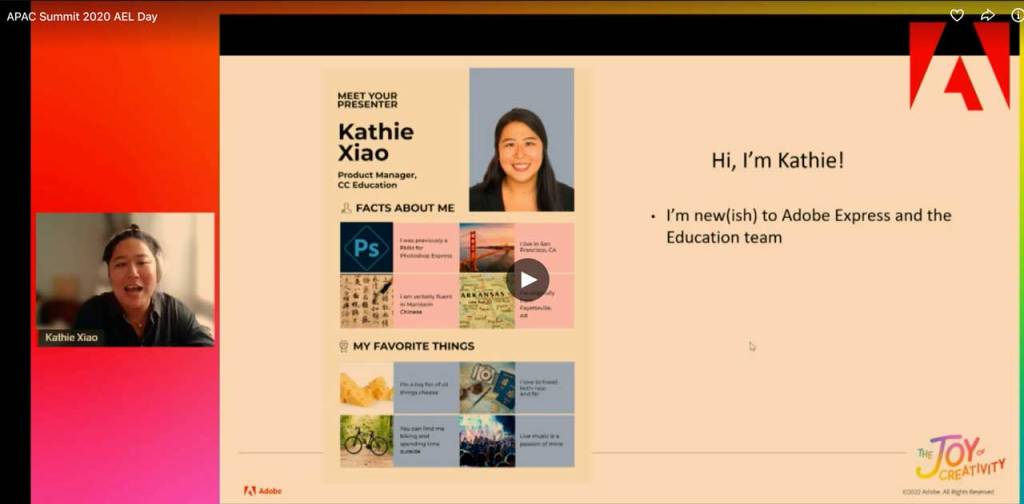This screenshot has height=504, width=1024.
Task: Click the small Adobe logo in slide footer
Action: point(262,491)
